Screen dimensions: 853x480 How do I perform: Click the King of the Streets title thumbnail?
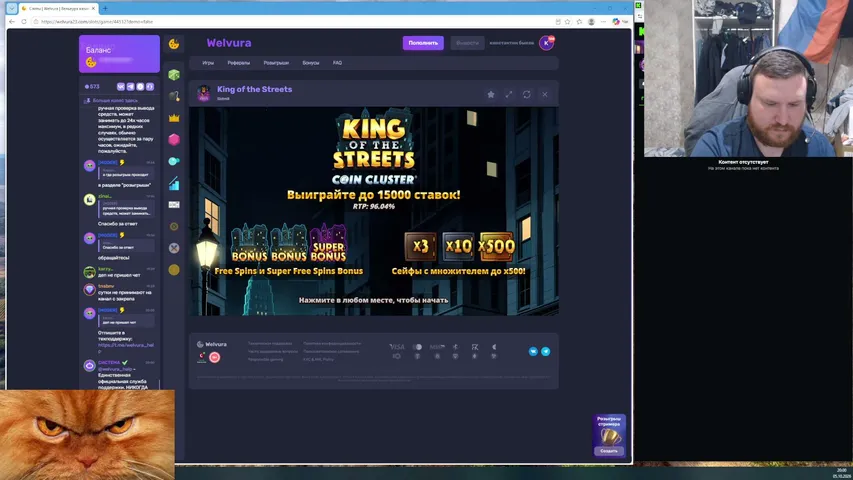(203, 93)
